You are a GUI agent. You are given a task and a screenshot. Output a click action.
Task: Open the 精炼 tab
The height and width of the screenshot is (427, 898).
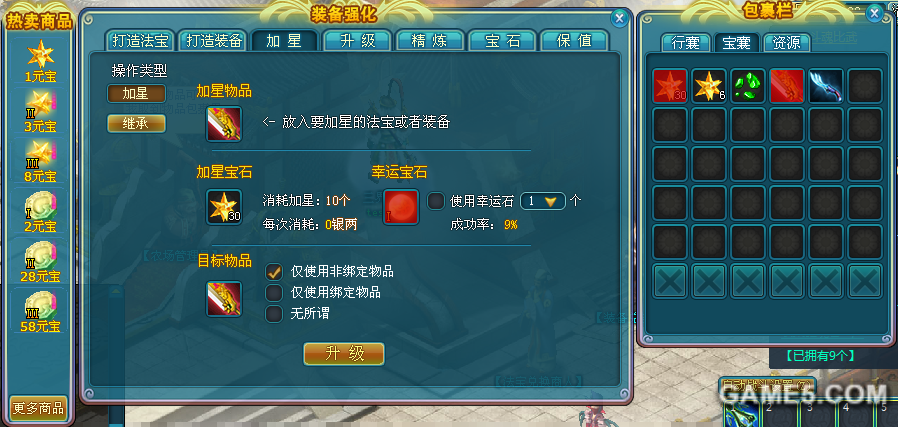tap(430, 41)
